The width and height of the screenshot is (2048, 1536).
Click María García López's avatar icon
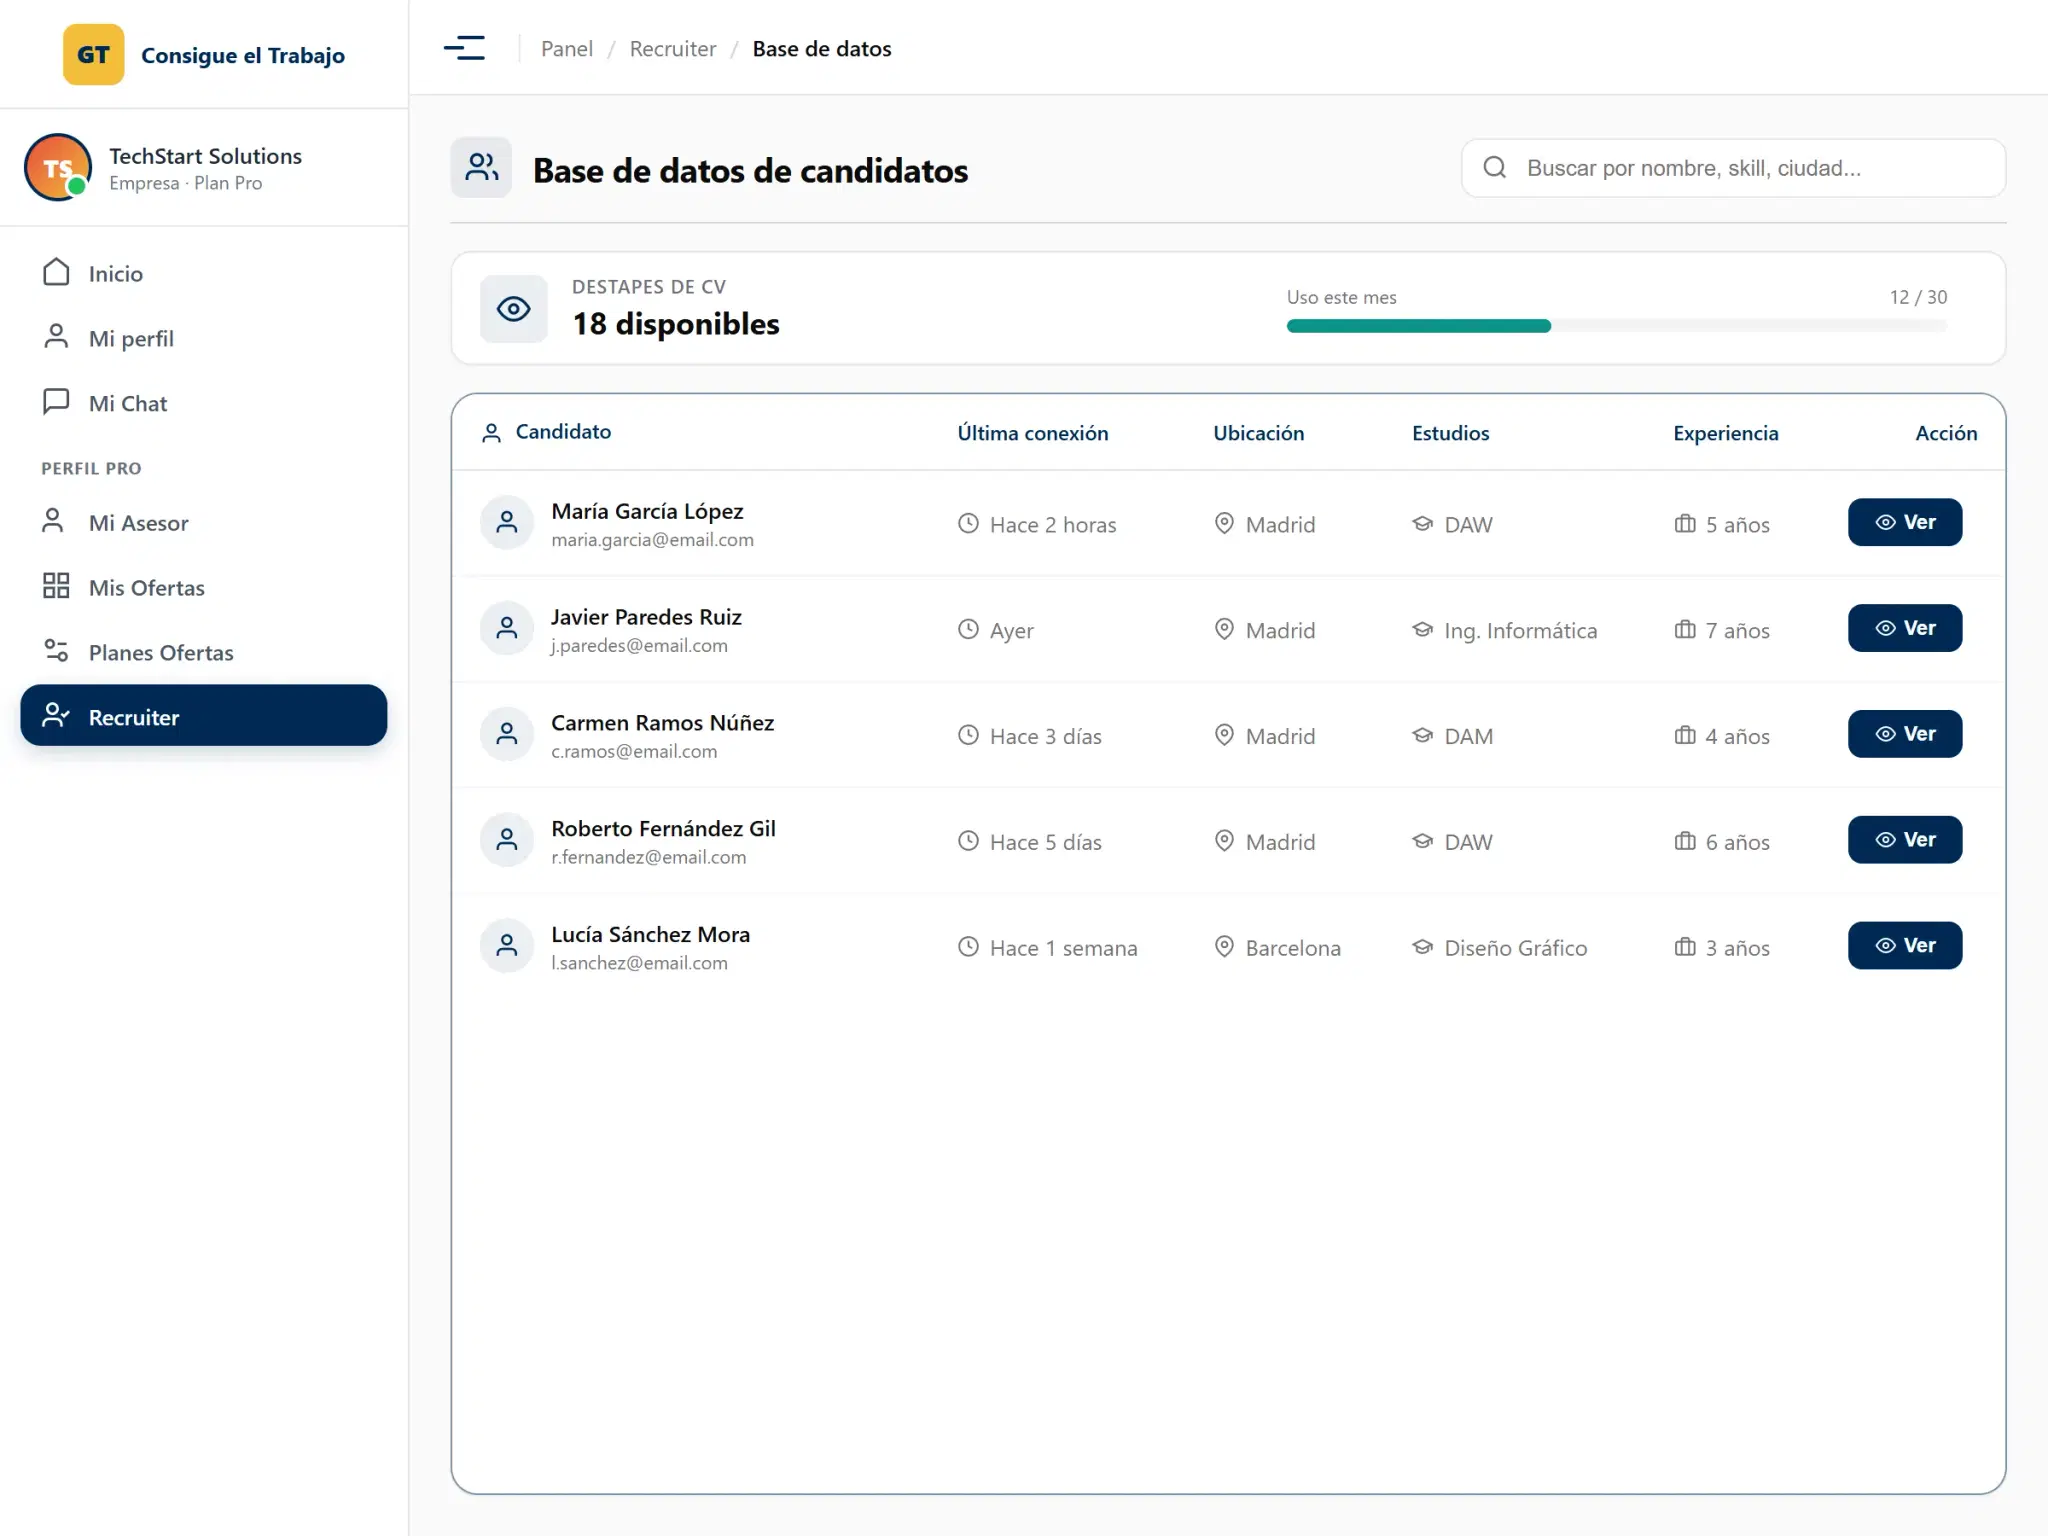click(x=507, y=523)
